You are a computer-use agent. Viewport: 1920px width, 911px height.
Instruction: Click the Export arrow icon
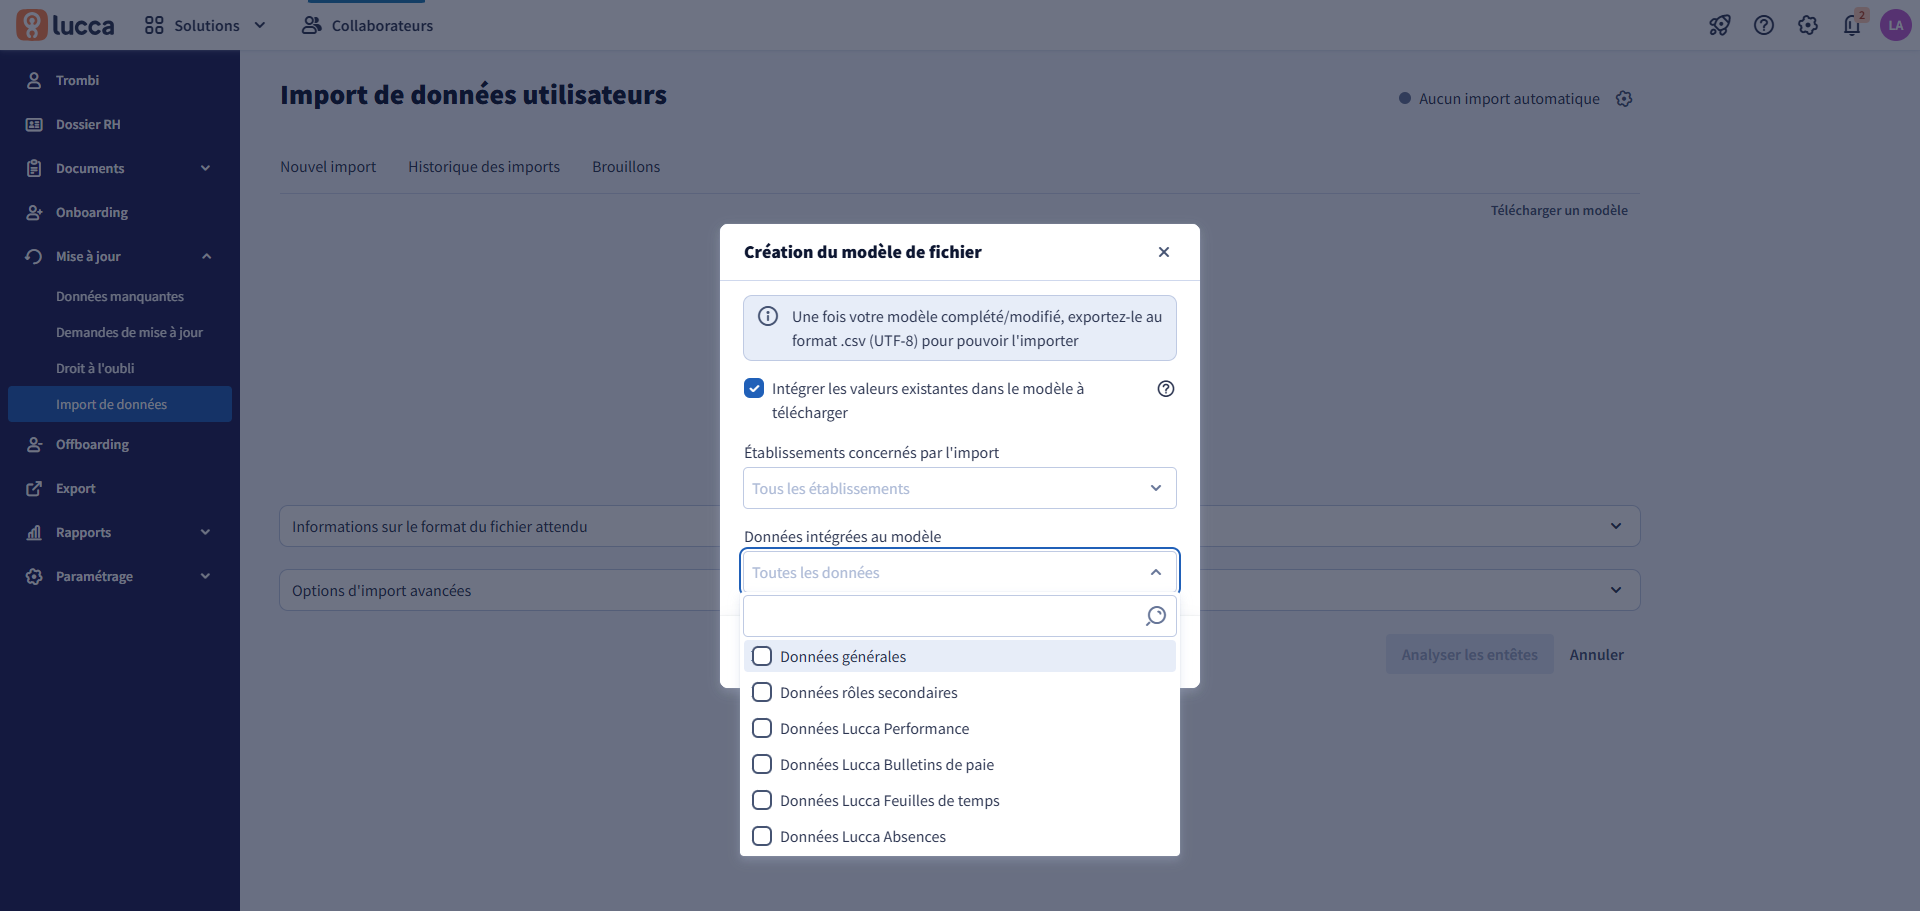tap(34, 488)
